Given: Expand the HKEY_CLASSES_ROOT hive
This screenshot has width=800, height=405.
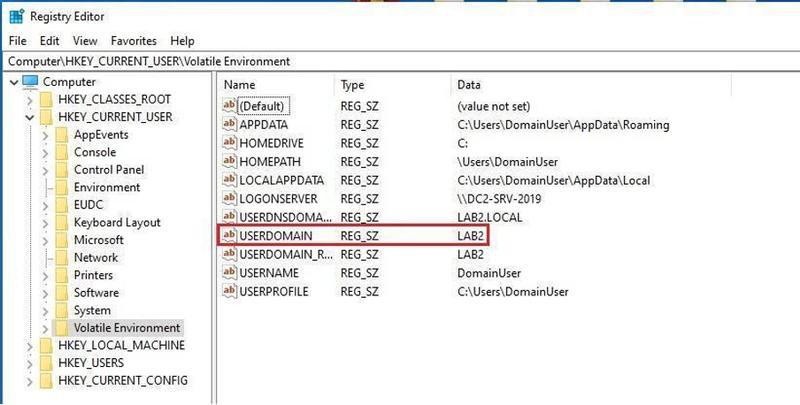Looking at the screenshot, I should pyautogui.click(x=30, y=100).
